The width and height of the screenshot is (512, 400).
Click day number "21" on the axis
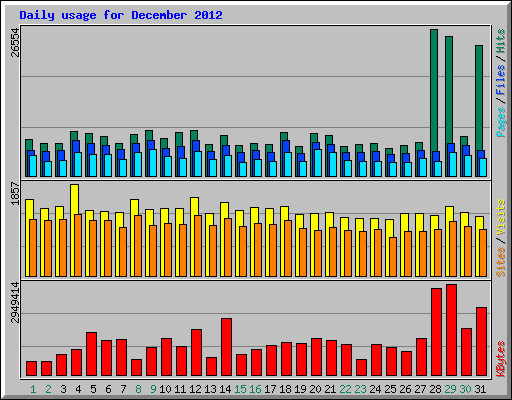click(x=330, y=389)
